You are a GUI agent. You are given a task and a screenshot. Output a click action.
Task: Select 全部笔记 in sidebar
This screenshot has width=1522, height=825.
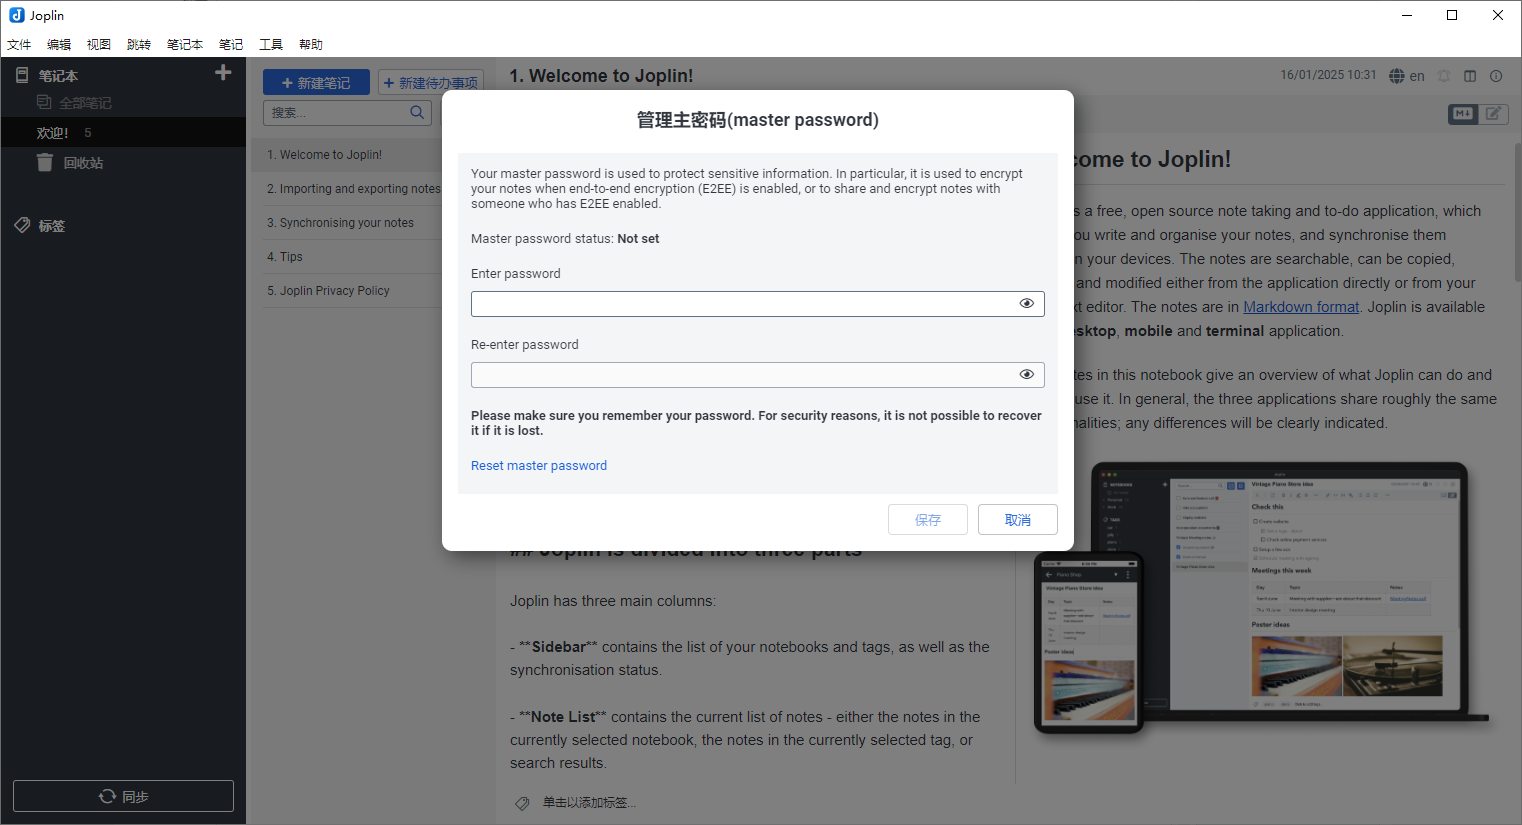point(123,103)
